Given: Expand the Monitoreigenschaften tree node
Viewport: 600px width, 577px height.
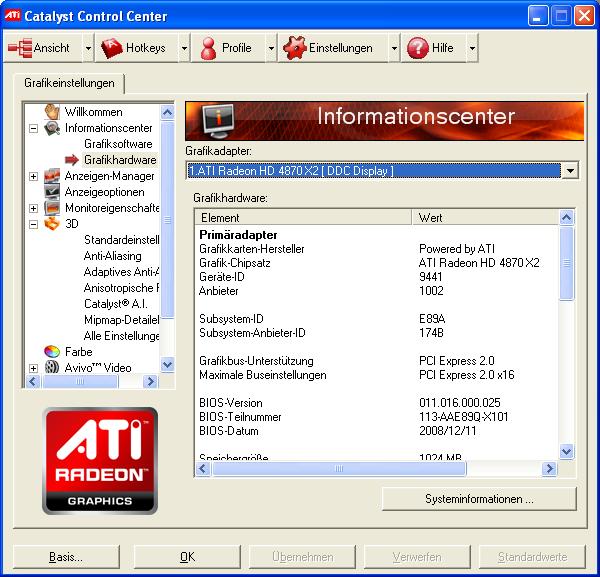Looking at the screenshot, I should click(x=33, y=208).
